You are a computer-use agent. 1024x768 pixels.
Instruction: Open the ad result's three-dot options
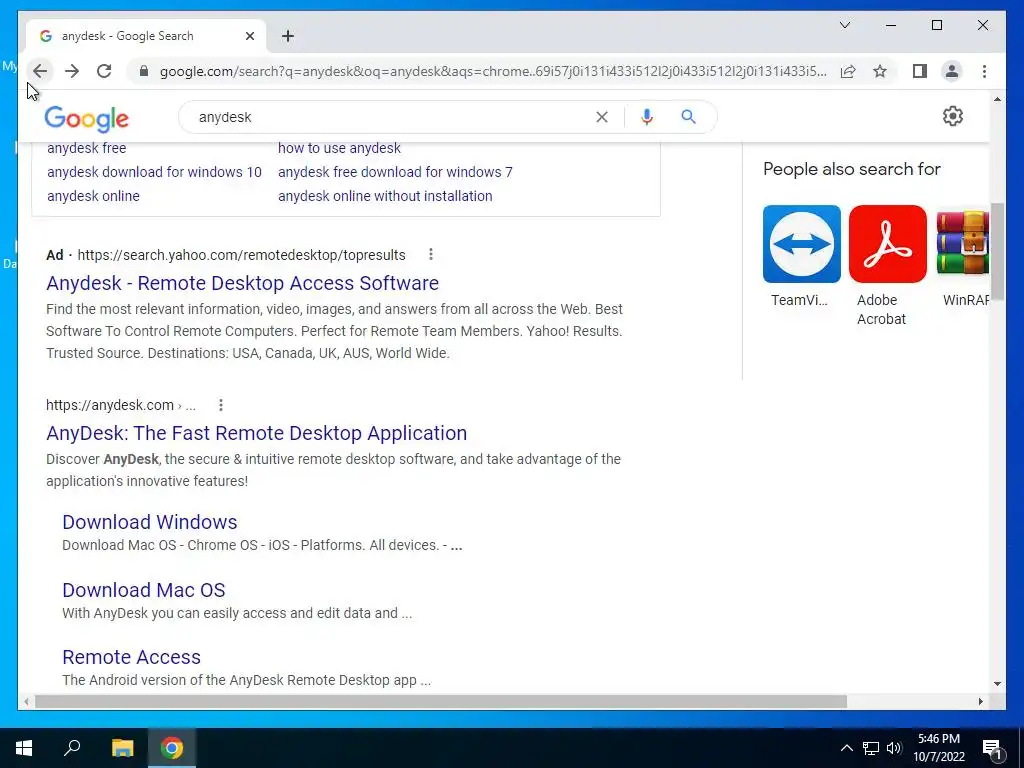pos(430,254)
